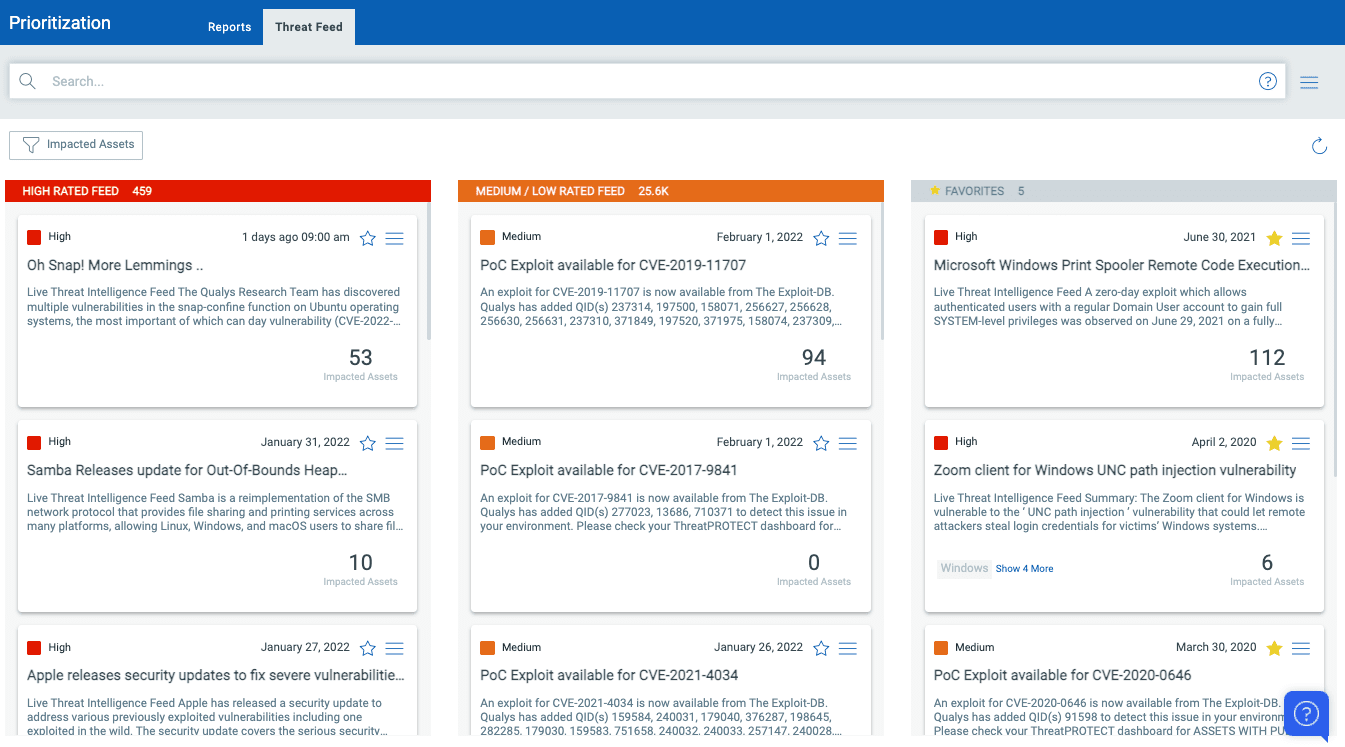Select the Threat Feed tab
1345x747 pixels.
(x=309, y=27)
